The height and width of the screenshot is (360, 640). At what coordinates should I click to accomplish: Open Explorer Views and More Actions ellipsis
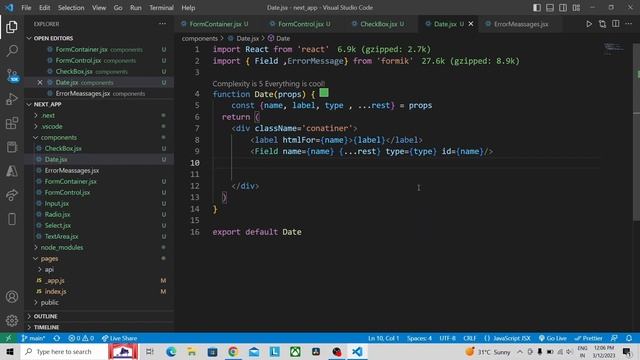coord(162,24)
